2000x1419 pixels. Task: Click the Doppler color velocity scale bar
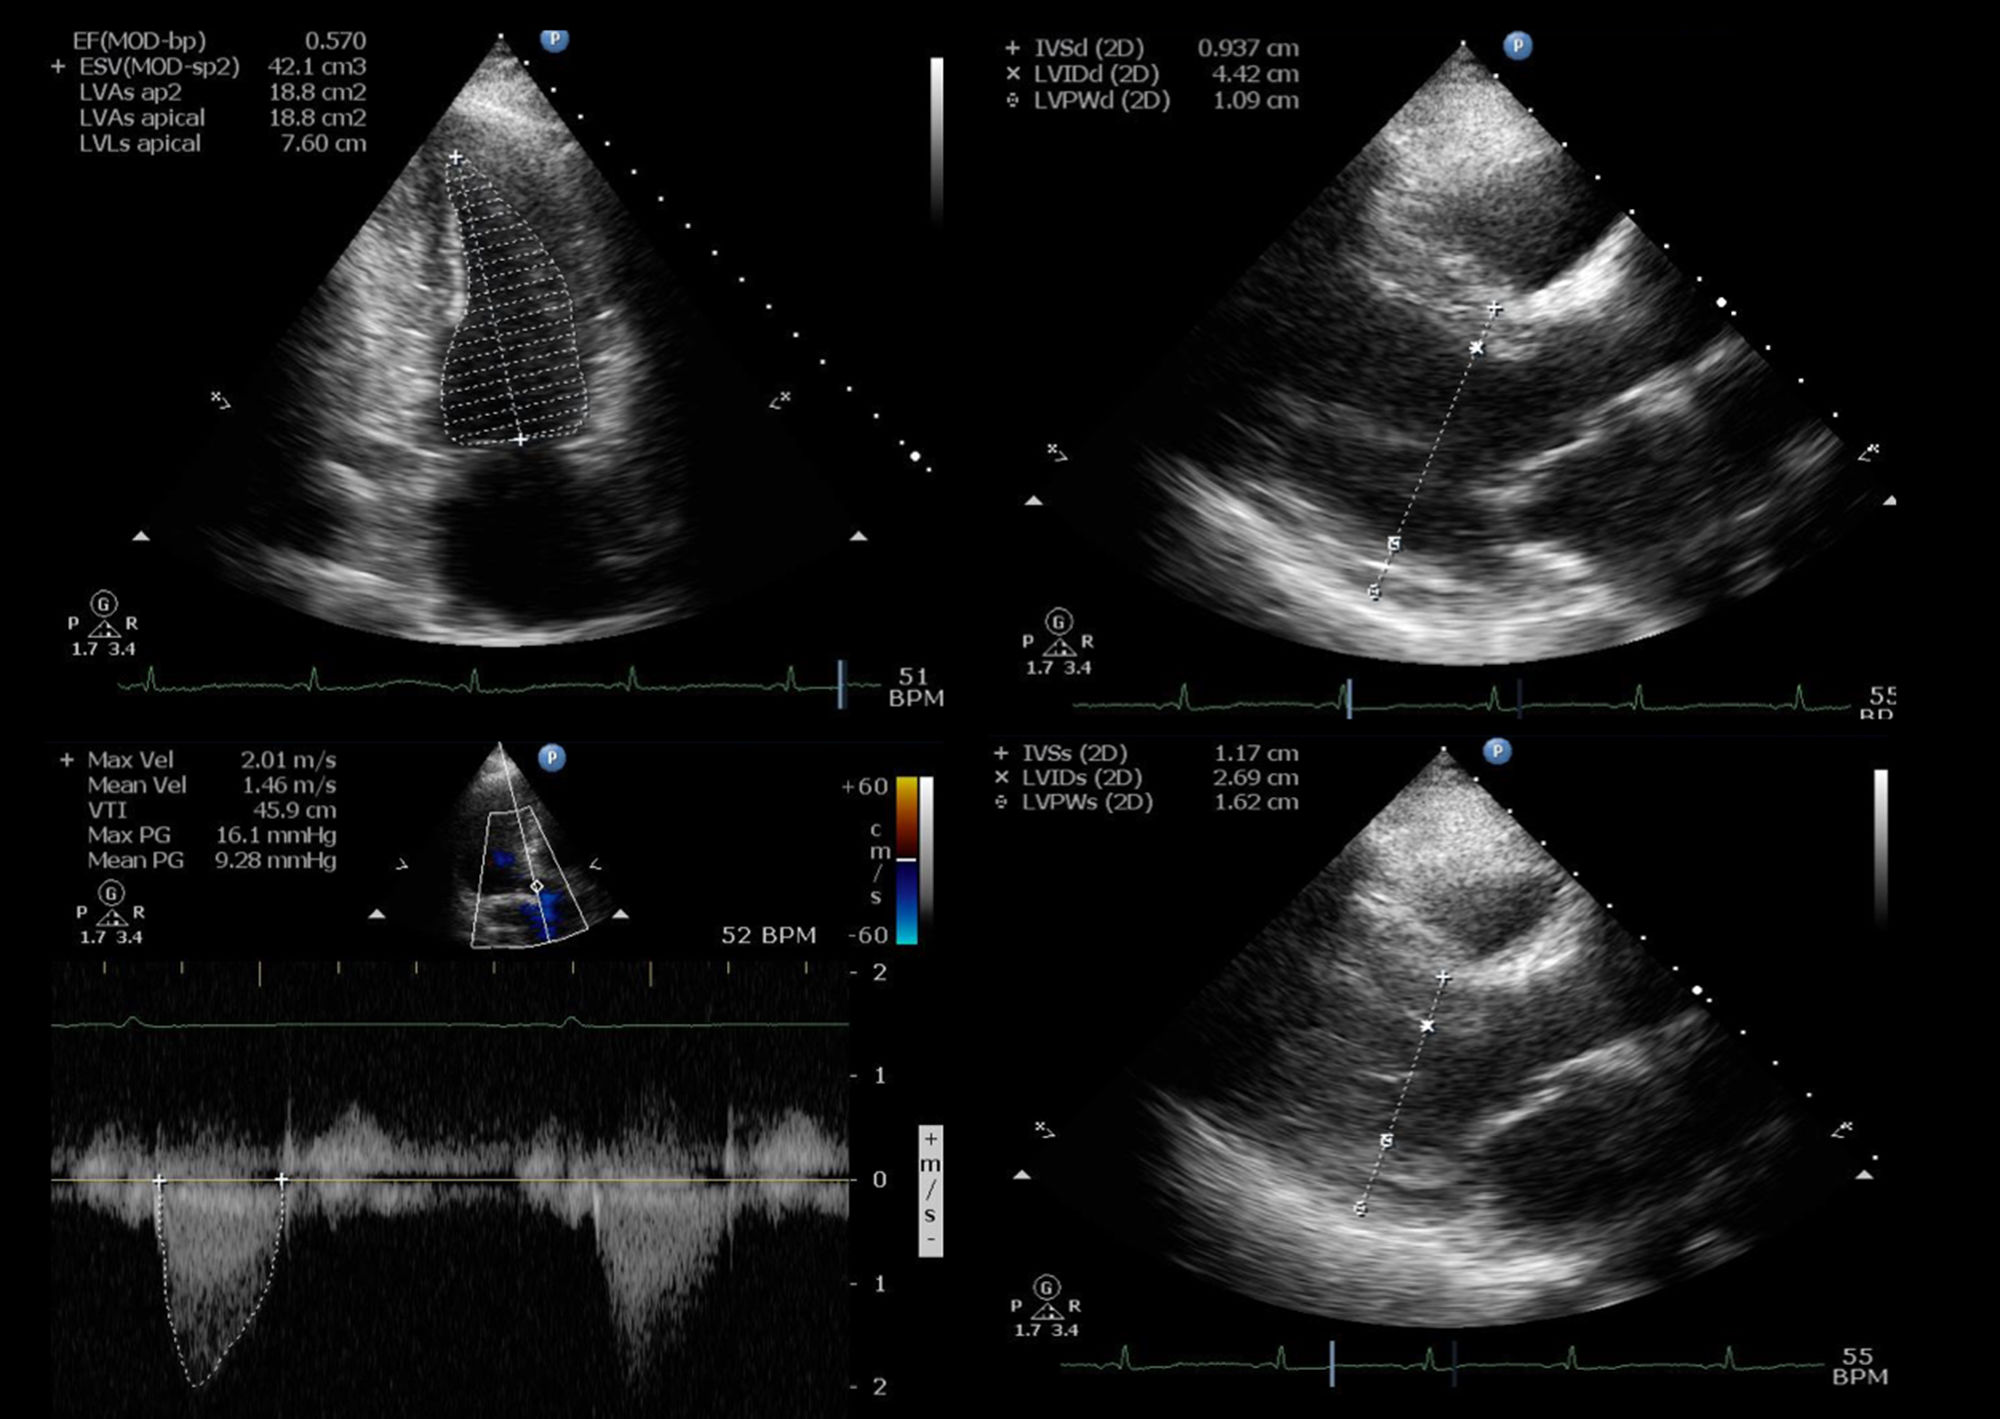906,860
